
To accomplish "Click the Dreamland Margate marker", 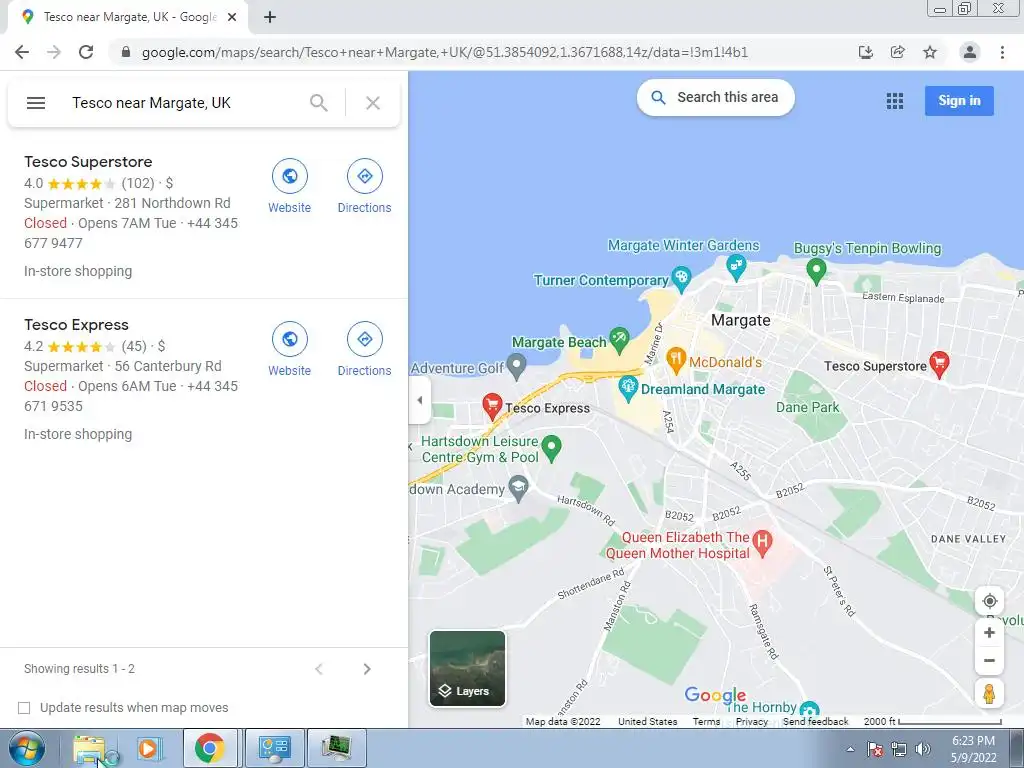I will coord(628,388).
